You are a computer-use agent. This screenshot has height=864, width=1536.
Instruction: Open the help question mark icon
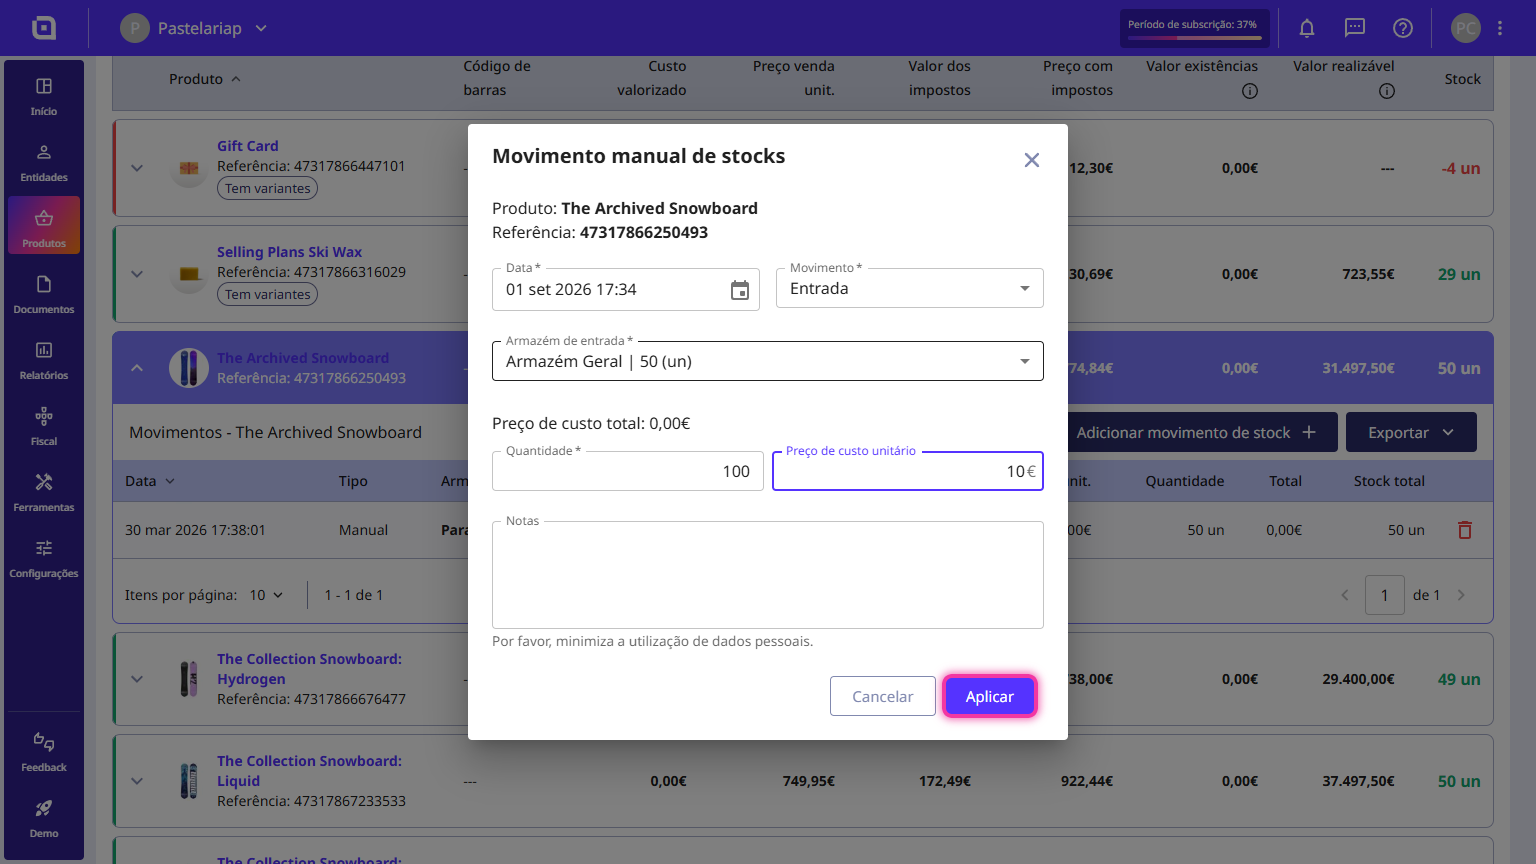tap(1403, 28)
